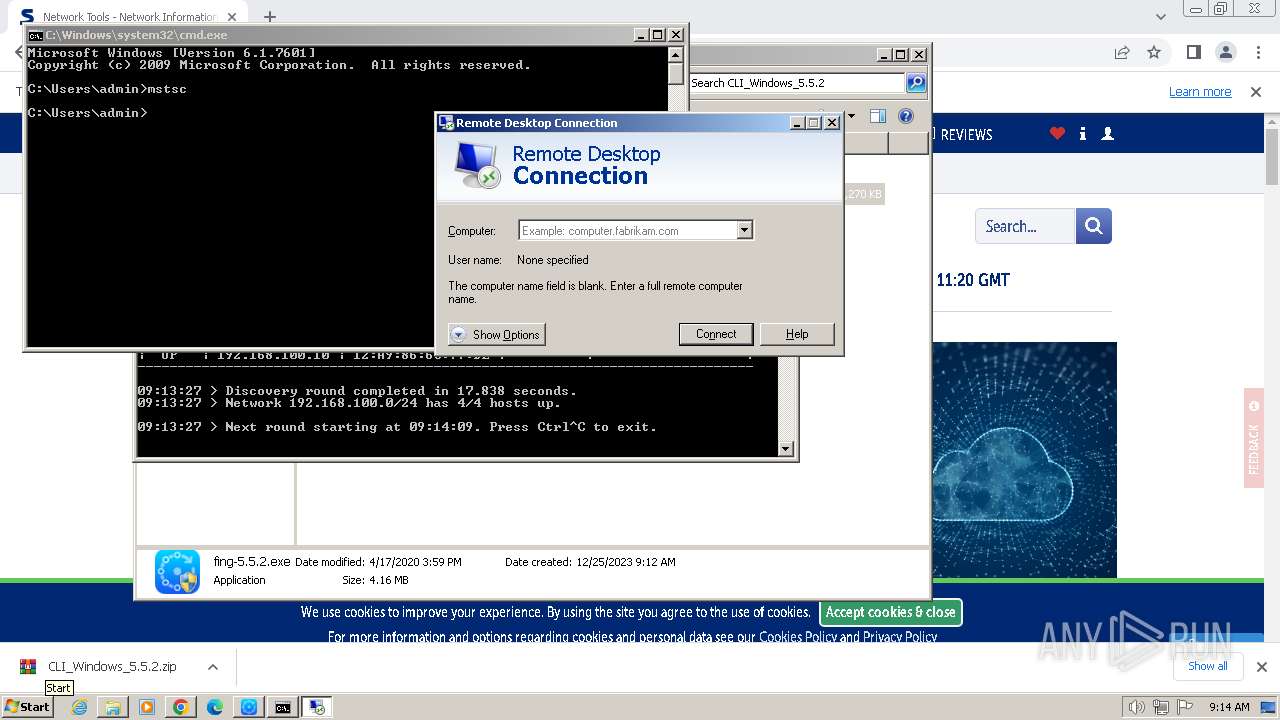The image size is (1280, 720).
Task: Open the Chrome side panel icon
Action: tap(1193, 52)
